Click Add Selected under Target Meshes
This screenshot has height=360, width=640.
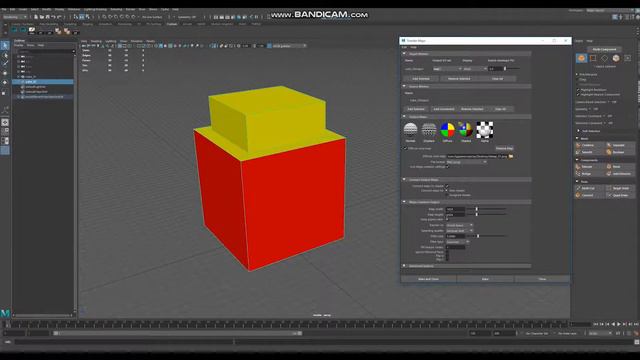click(x=421, y=79)
